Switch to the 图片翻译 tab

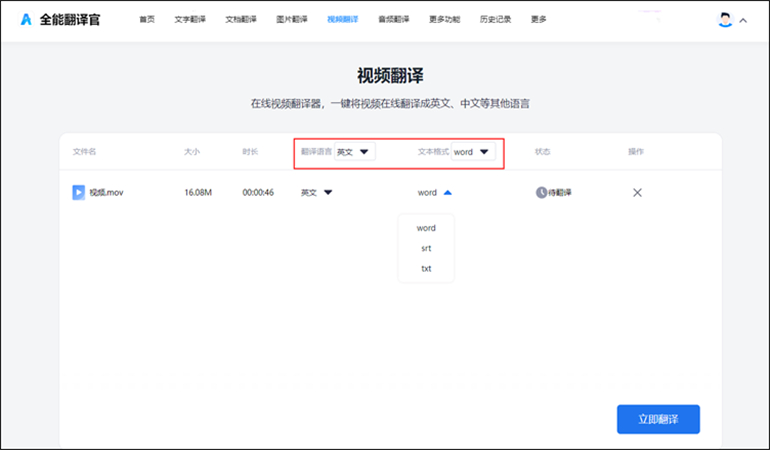coord(291,20)
